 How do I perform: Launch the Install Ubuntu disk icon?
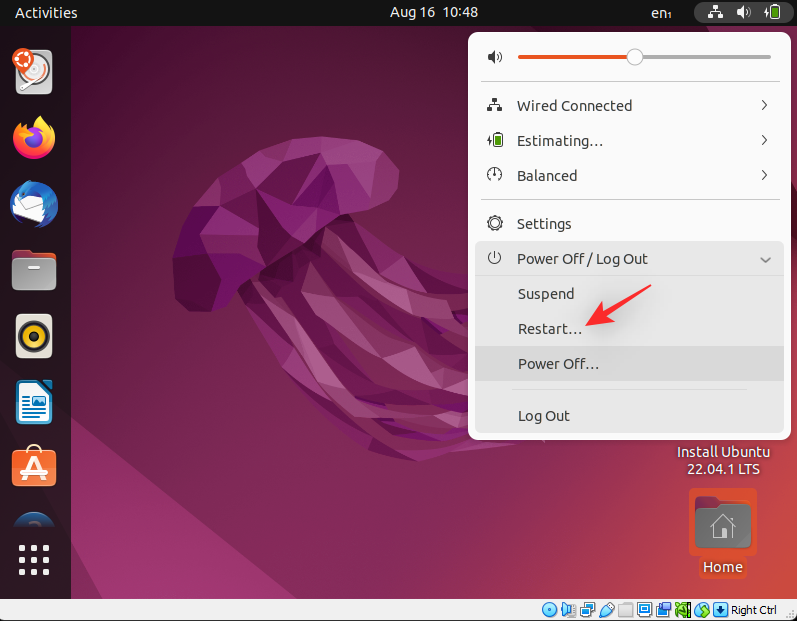click(x=34, y=72)
